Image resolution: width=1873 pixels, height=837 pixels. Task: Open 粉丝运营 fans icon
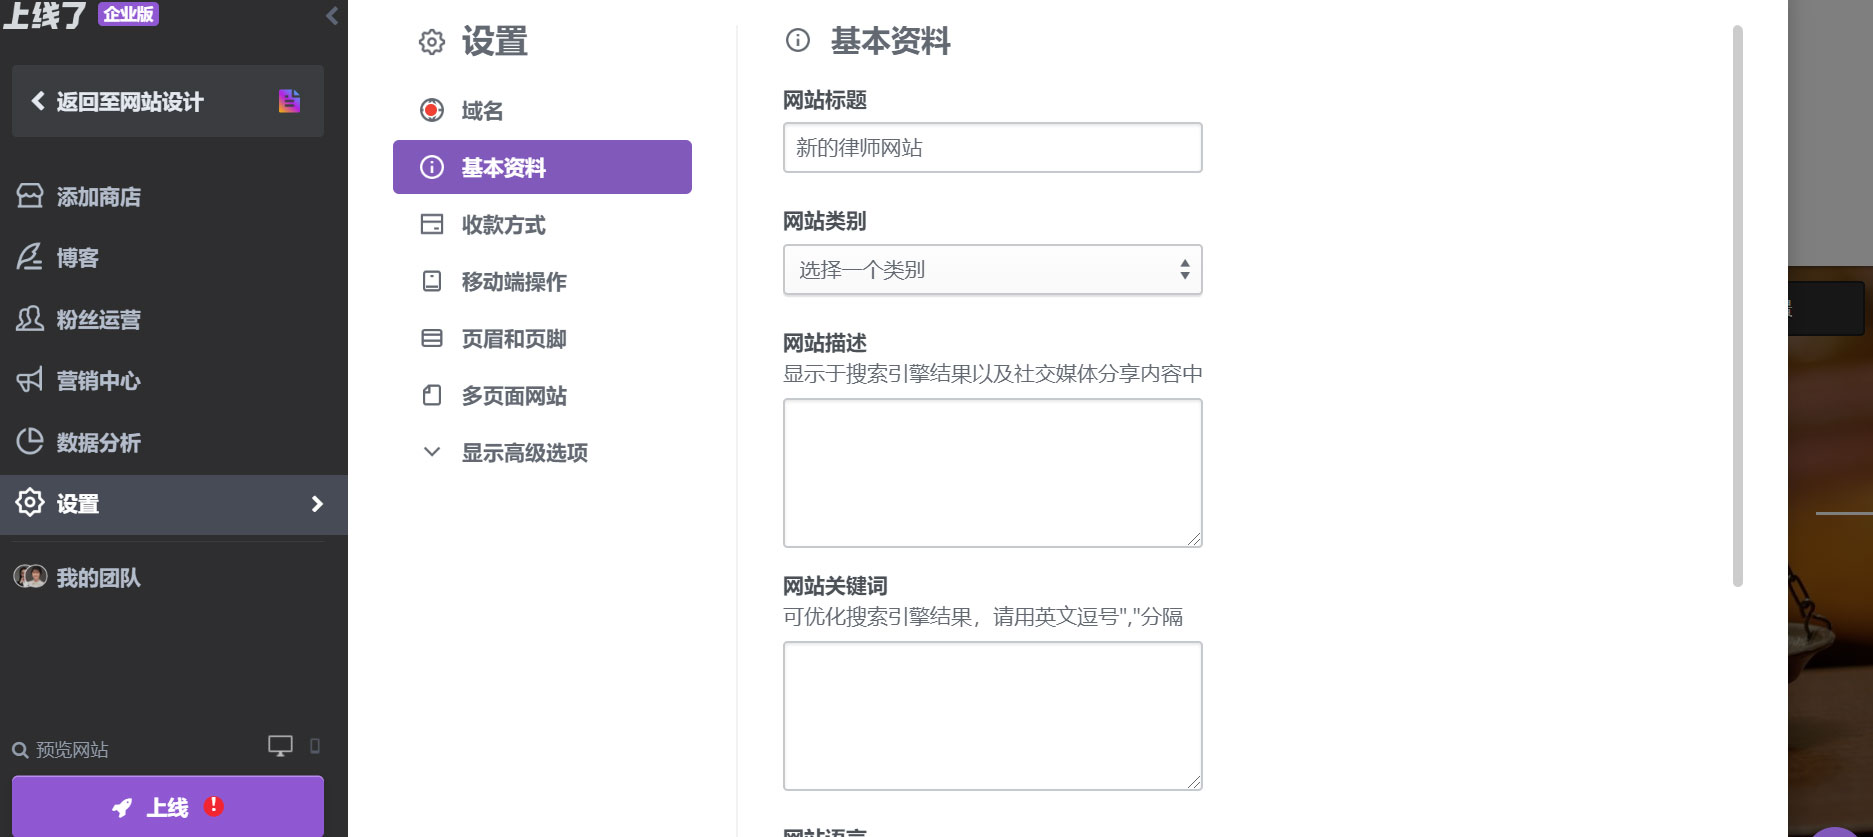[x=30, y=319]
